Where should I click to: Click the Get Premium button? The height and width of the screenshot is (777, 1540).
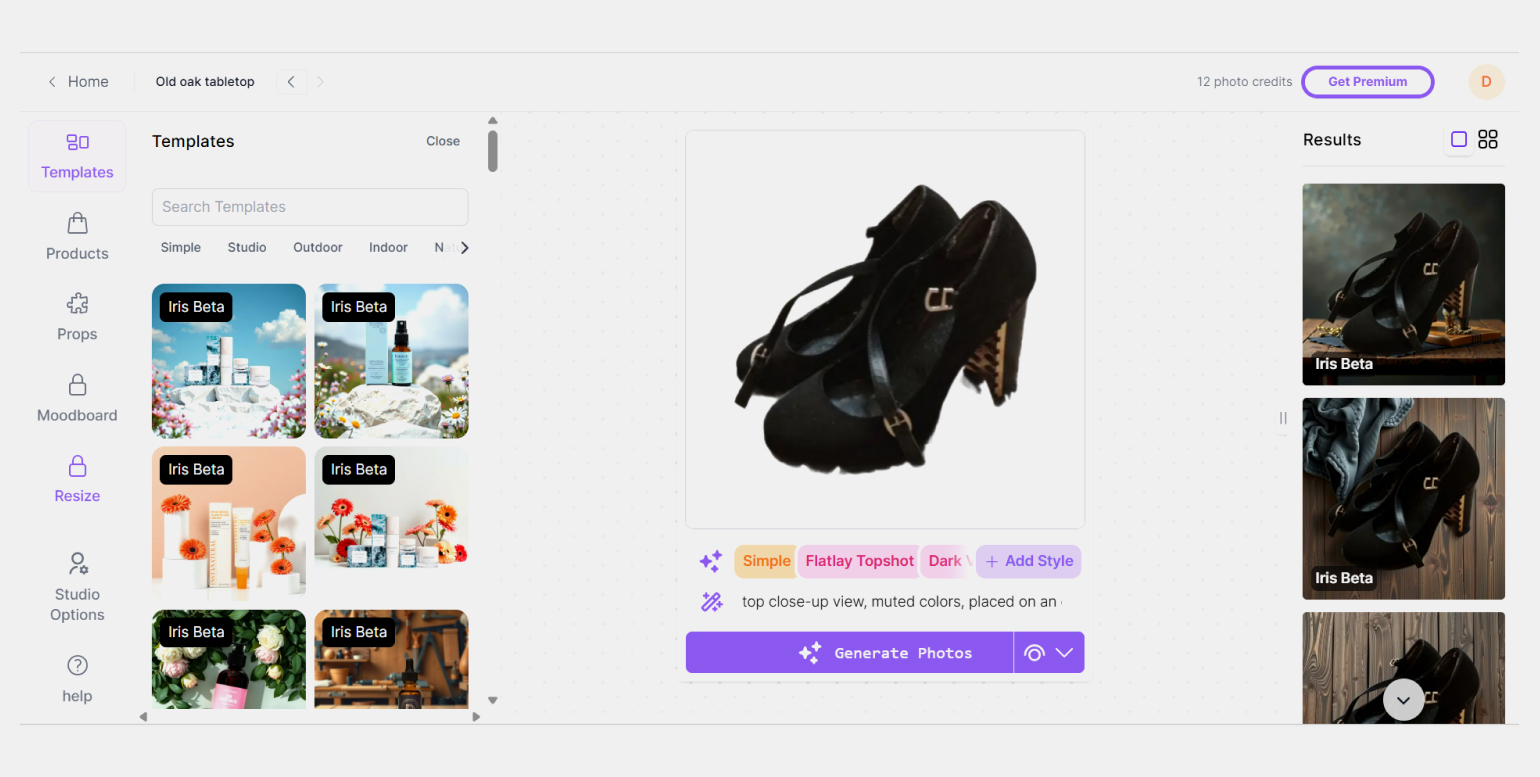(x=1368, y=82)
